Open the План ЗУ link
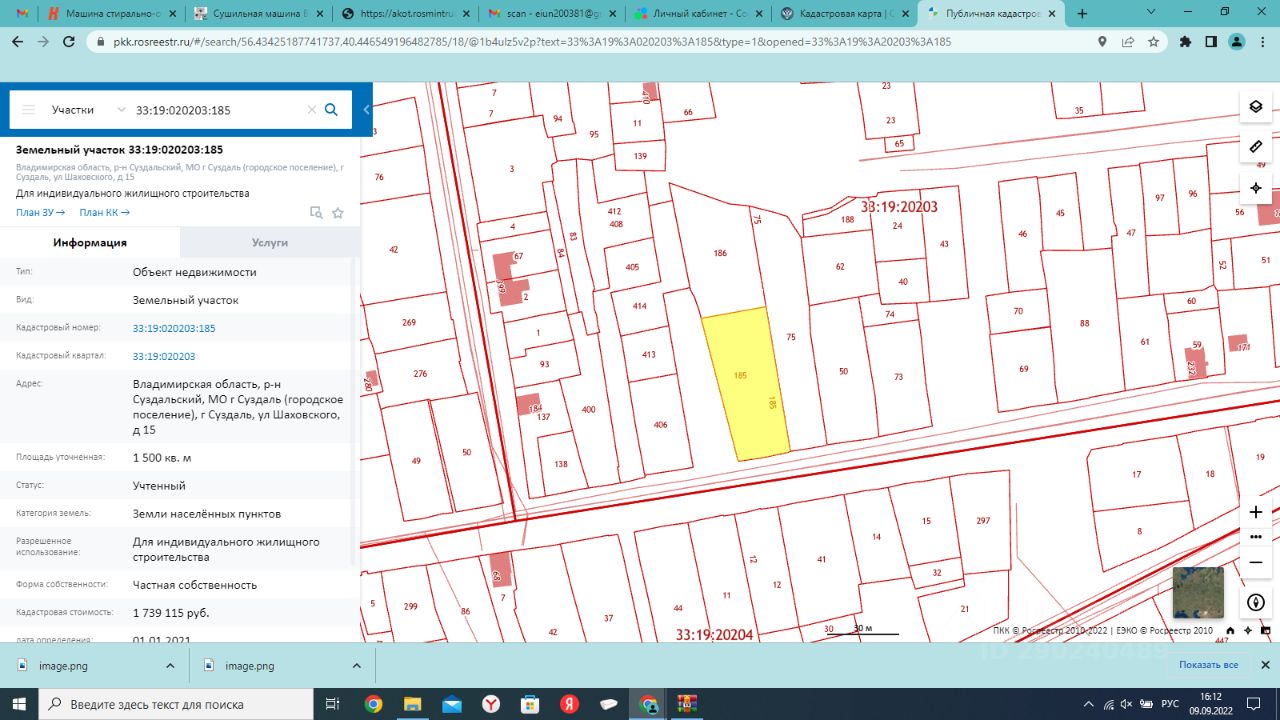Viewport: 1280px width, 720px height. coord(40,212)
